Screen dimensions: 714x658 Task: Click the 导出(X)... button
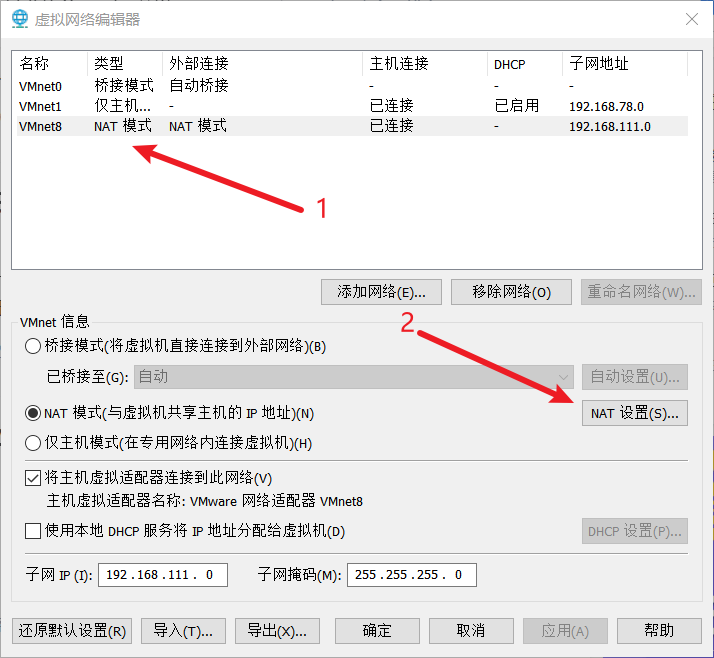277,631
